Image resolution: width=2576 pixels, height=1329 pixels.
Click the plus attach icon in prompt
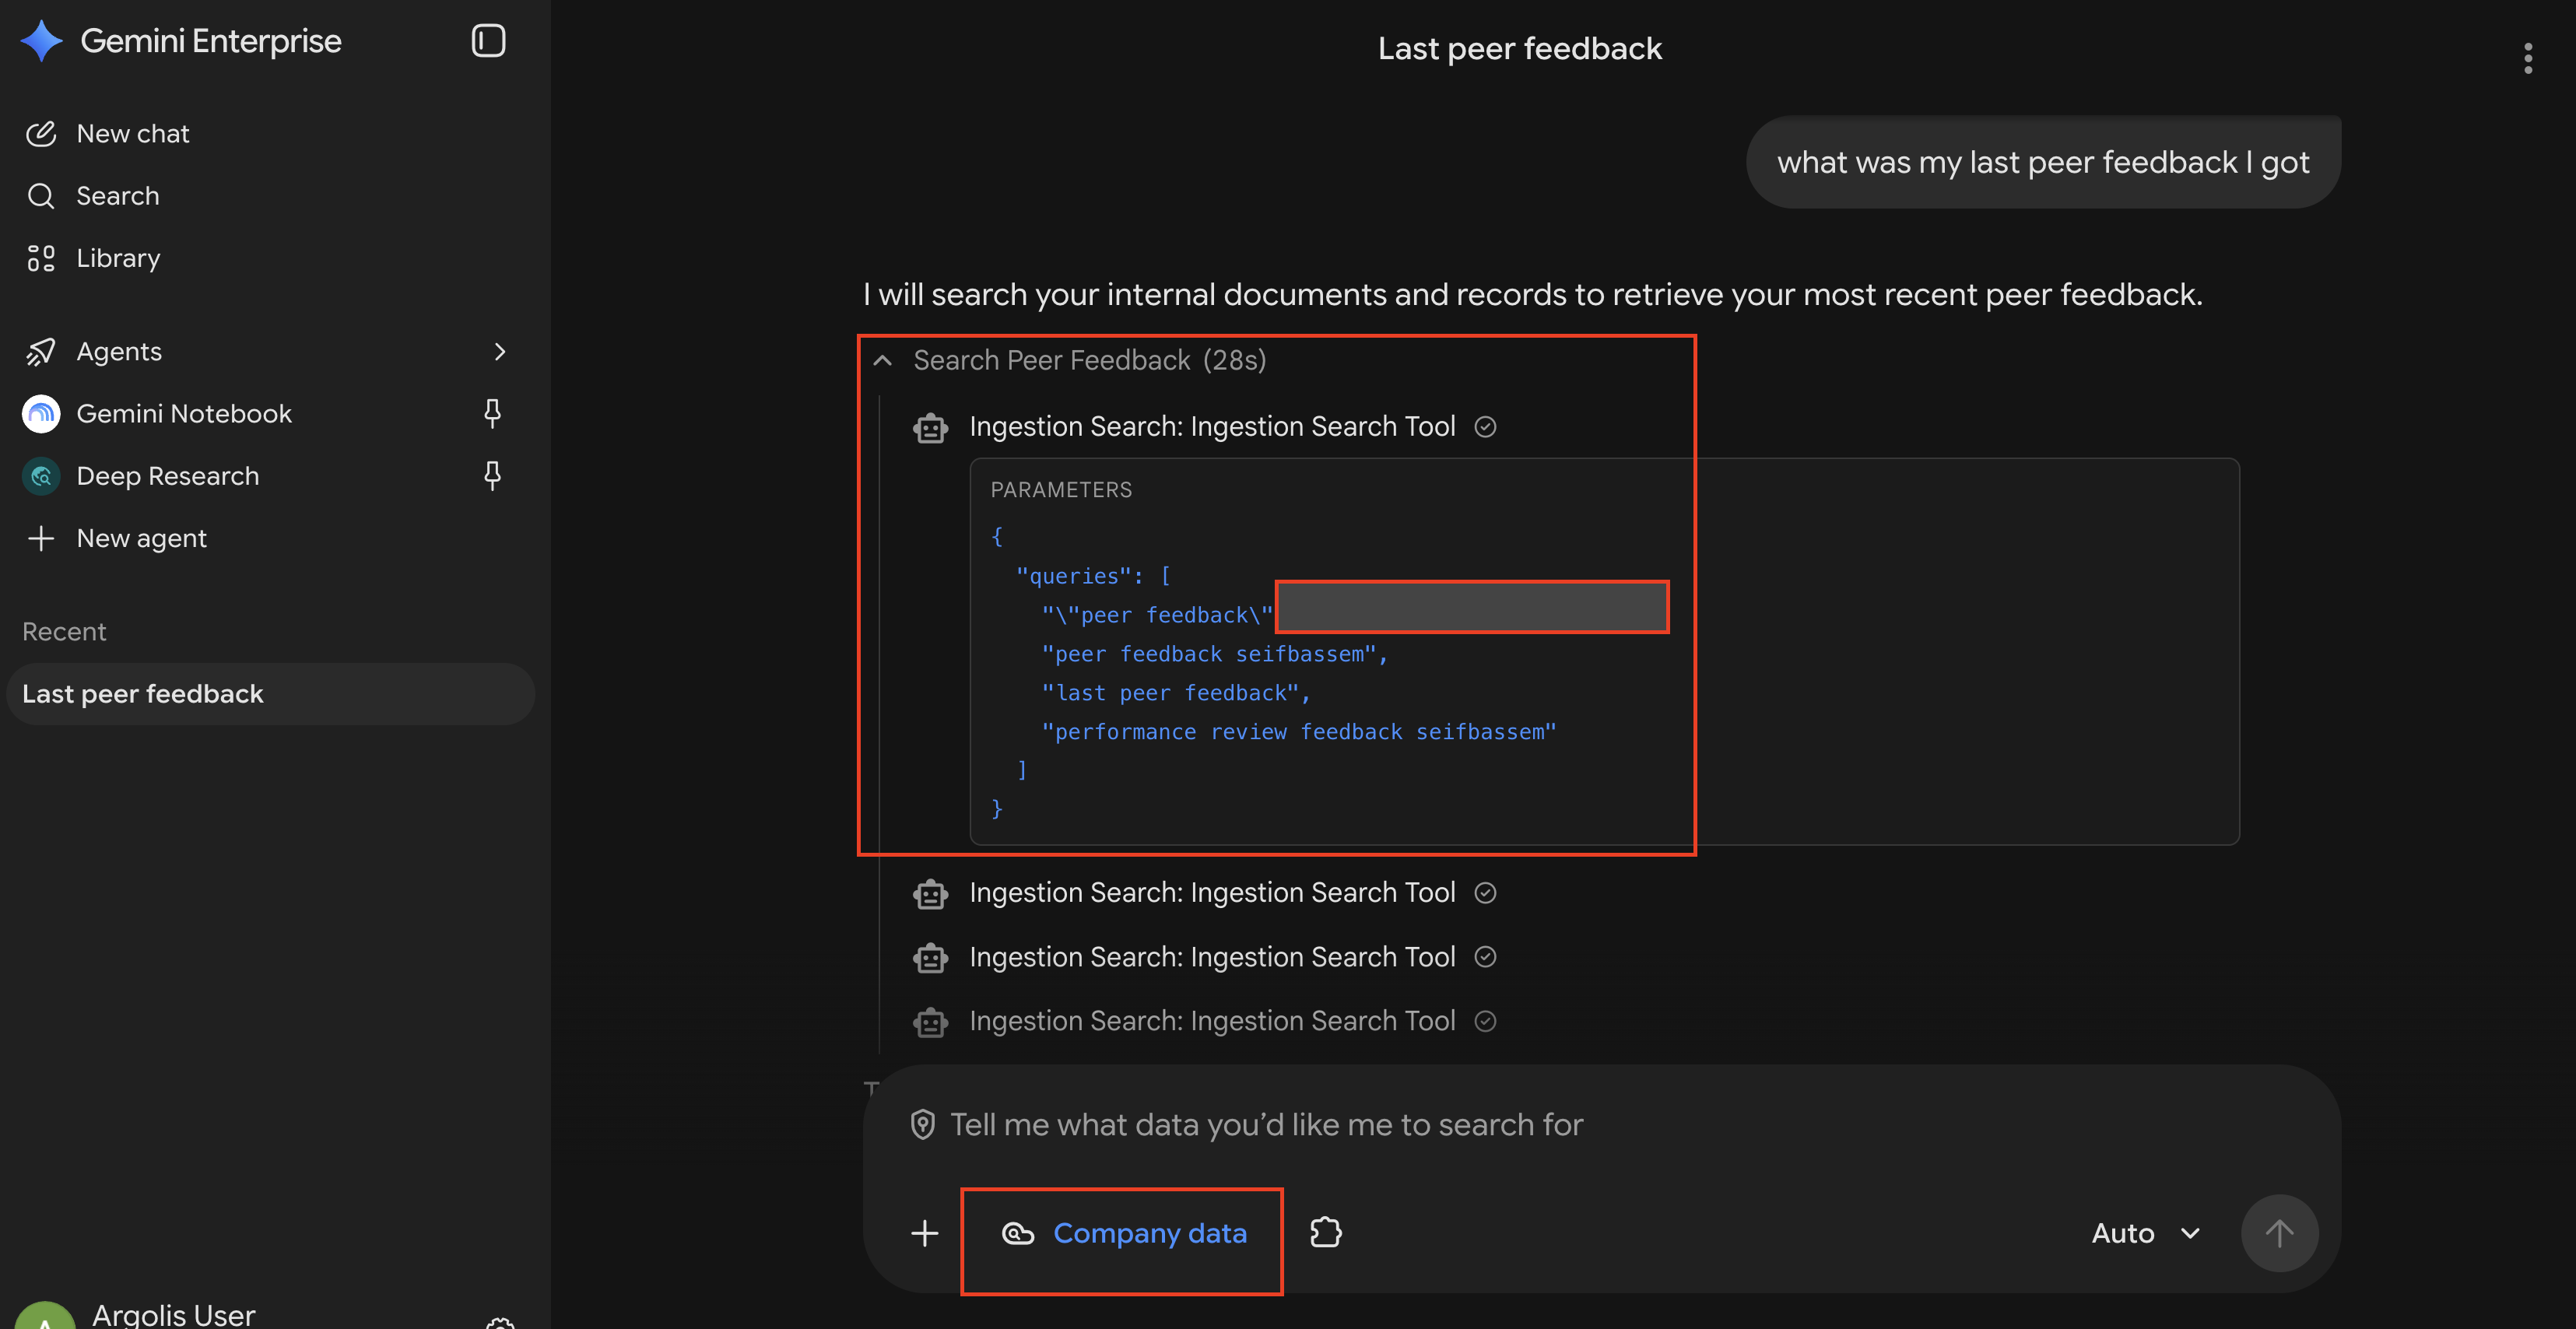click(925, 1233)
